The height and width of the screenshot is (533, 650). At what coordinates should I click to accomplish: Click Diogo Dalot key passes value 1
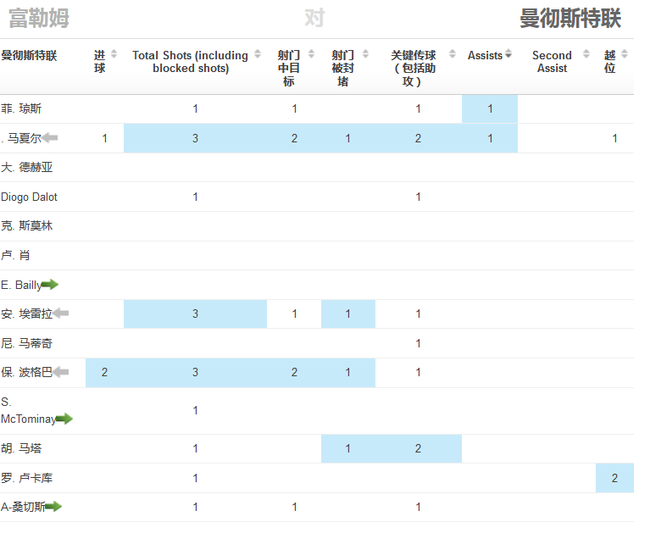418,197
